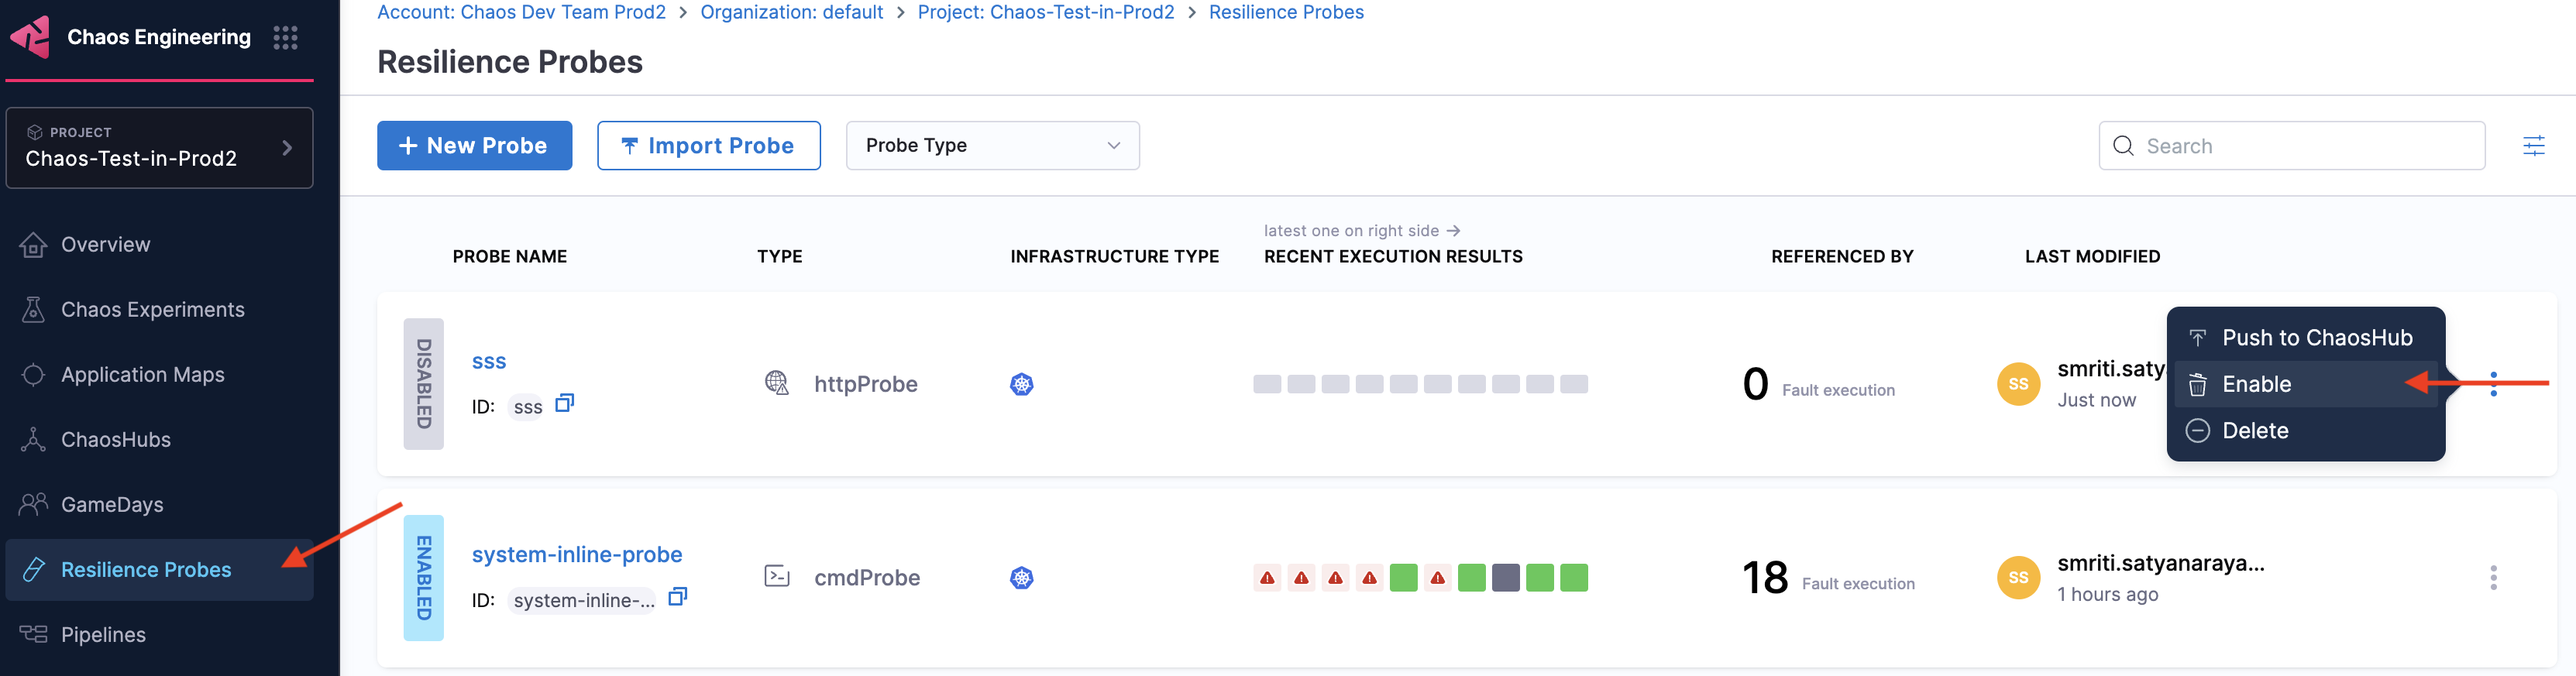
Task: Open the Probe Type dropdown
Action: pos(992,146)
